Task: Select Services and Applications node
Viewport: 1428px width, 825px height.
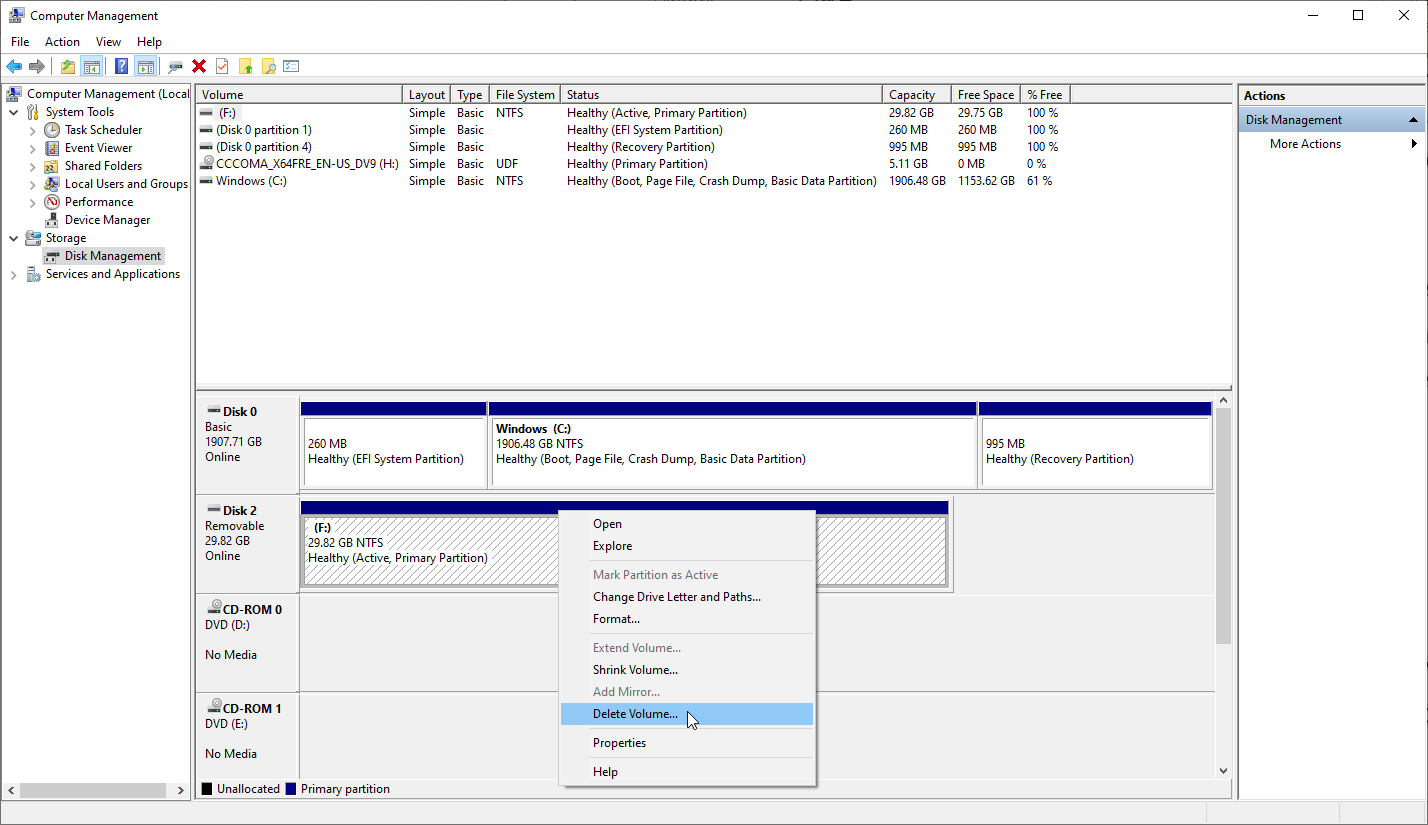Action: 113,274
